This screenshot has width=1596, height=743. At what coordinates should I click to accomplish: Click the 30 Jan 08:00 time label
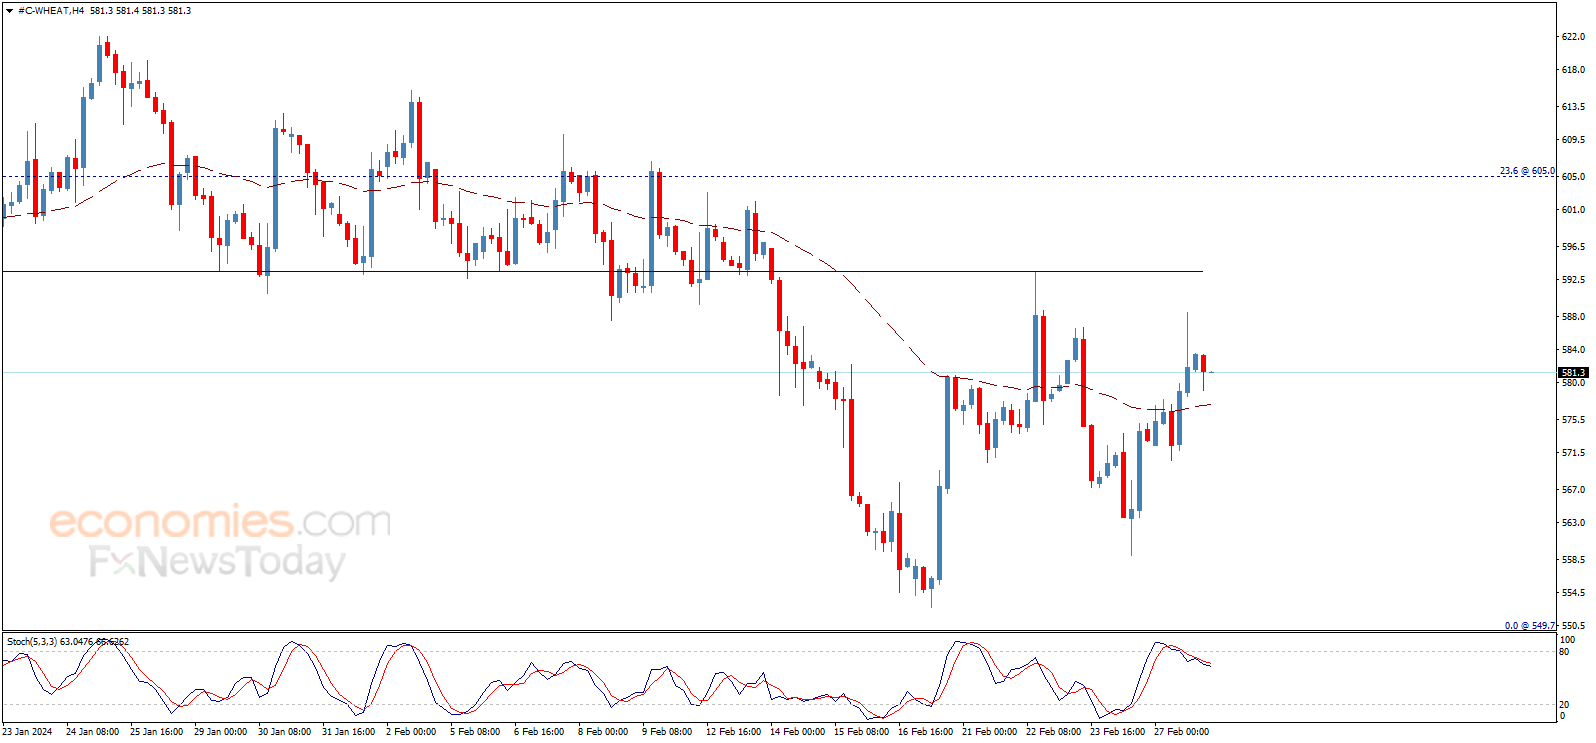[x=284, y=732]
